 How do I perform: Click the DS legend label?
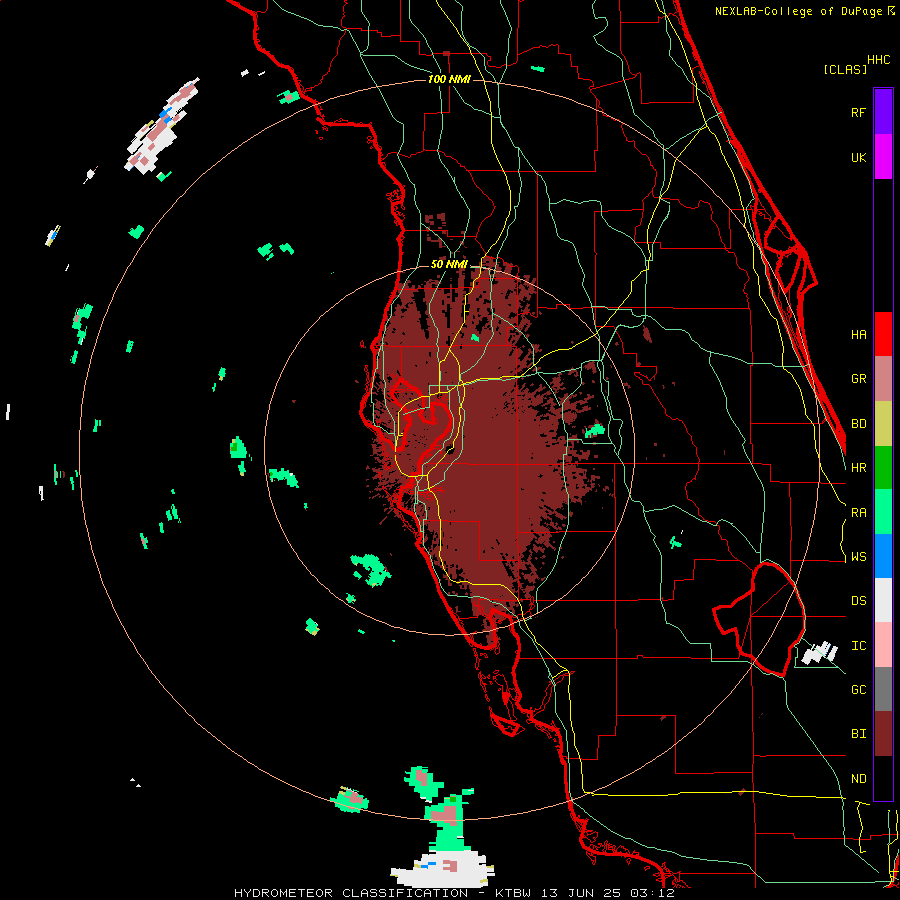click(x=858, y=601)
